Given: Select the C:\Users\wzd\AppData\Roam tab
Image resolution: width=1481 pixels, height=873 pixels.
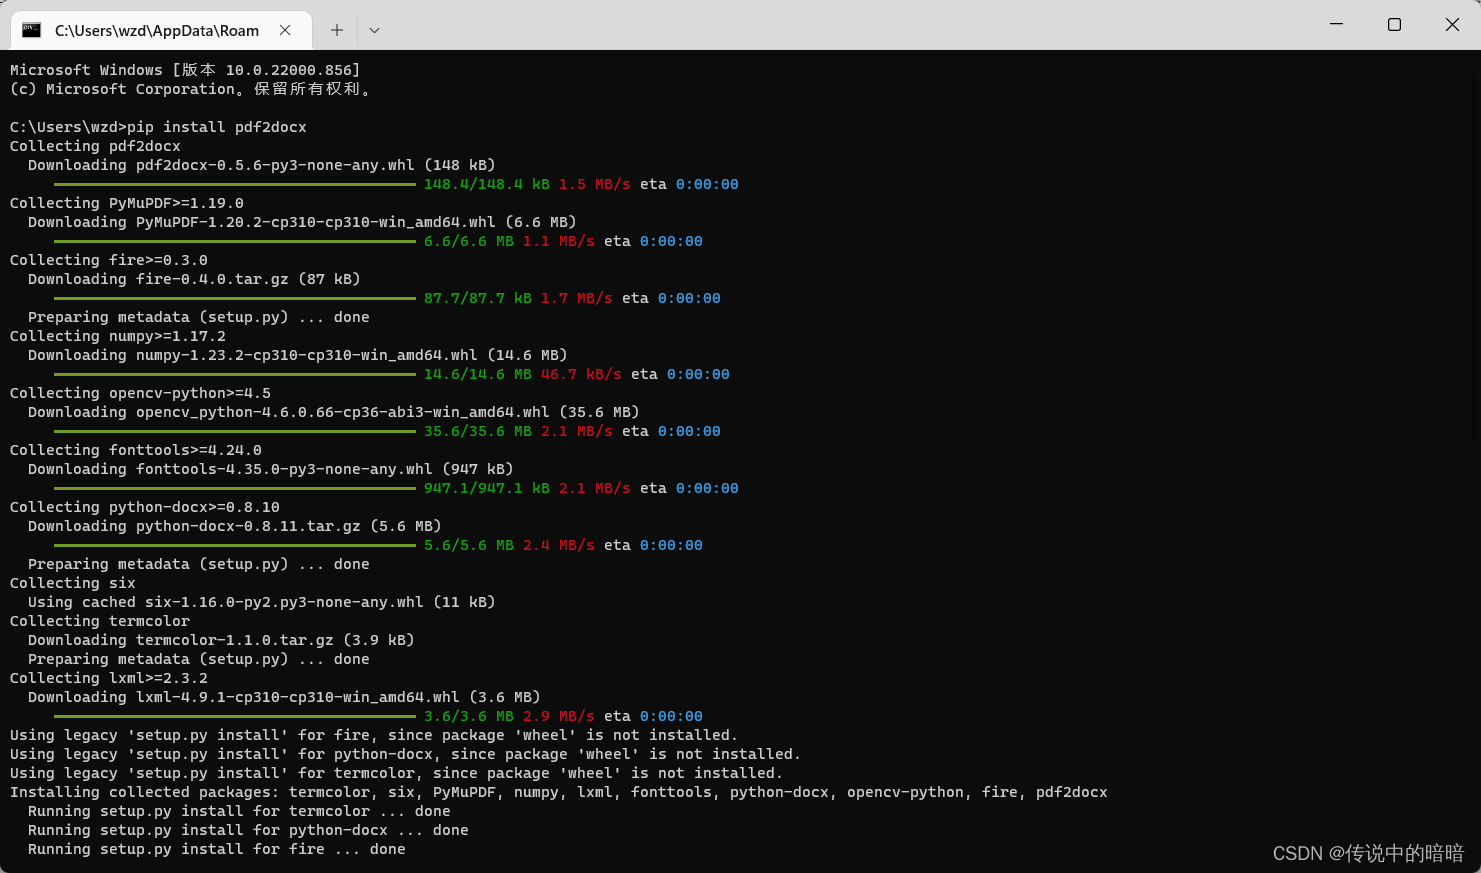Looking at the screenshot, I should pos(160,30).
